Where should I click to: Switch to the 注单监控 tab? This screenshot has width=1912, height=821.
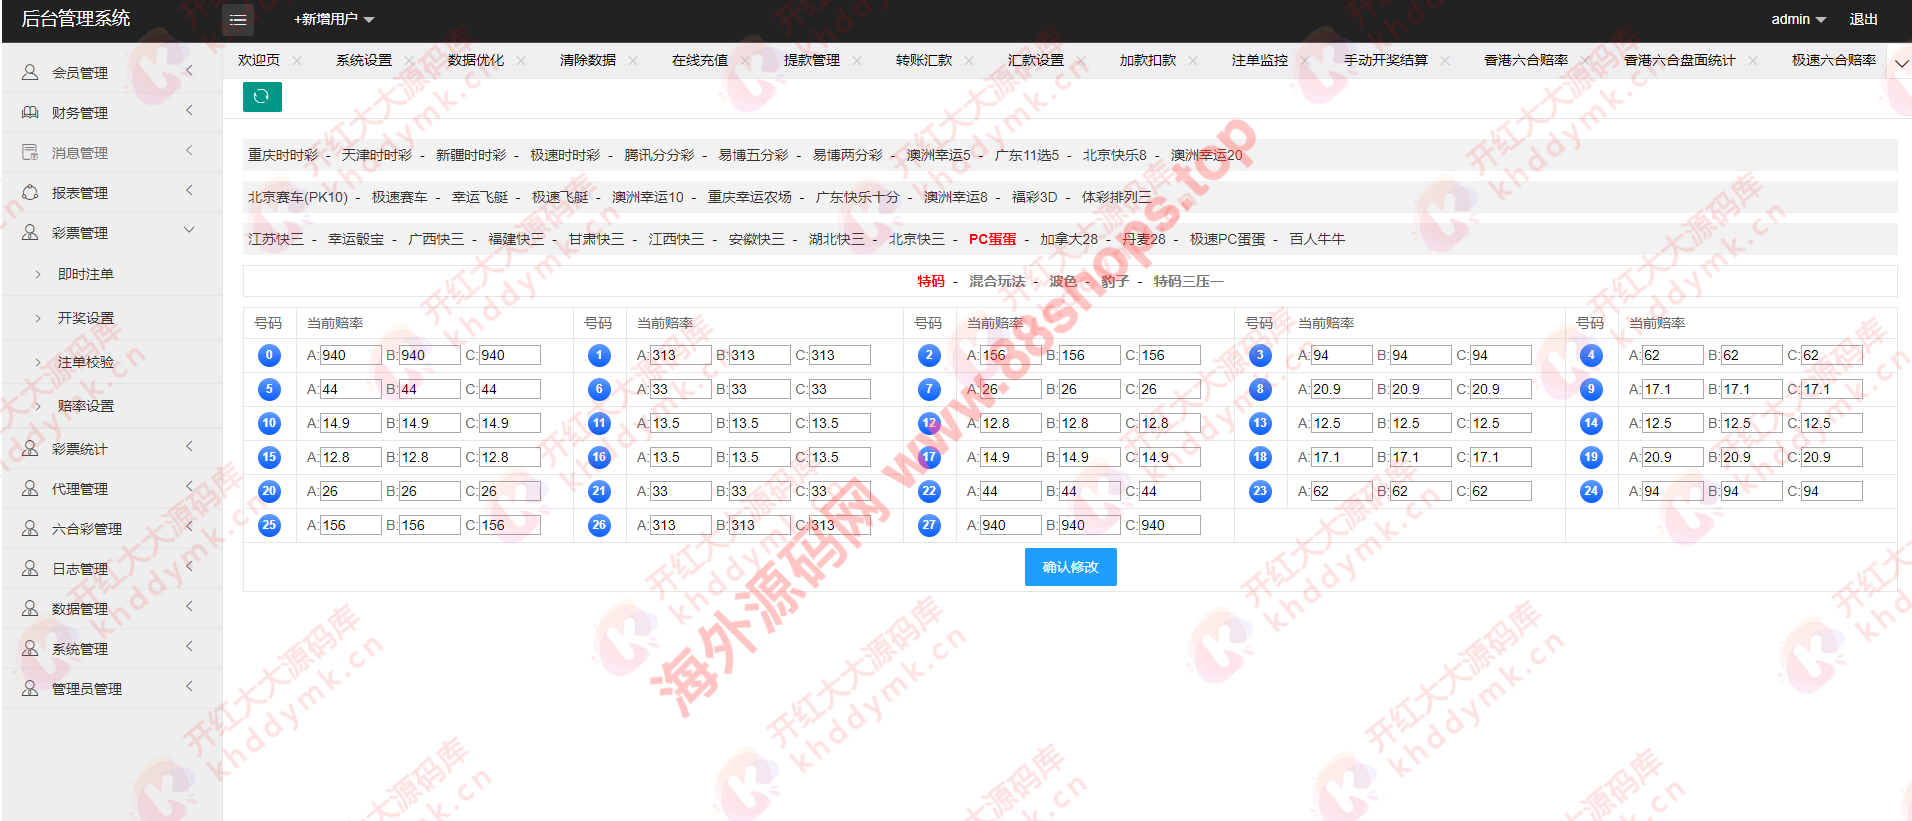click(x=1259, y=60)
